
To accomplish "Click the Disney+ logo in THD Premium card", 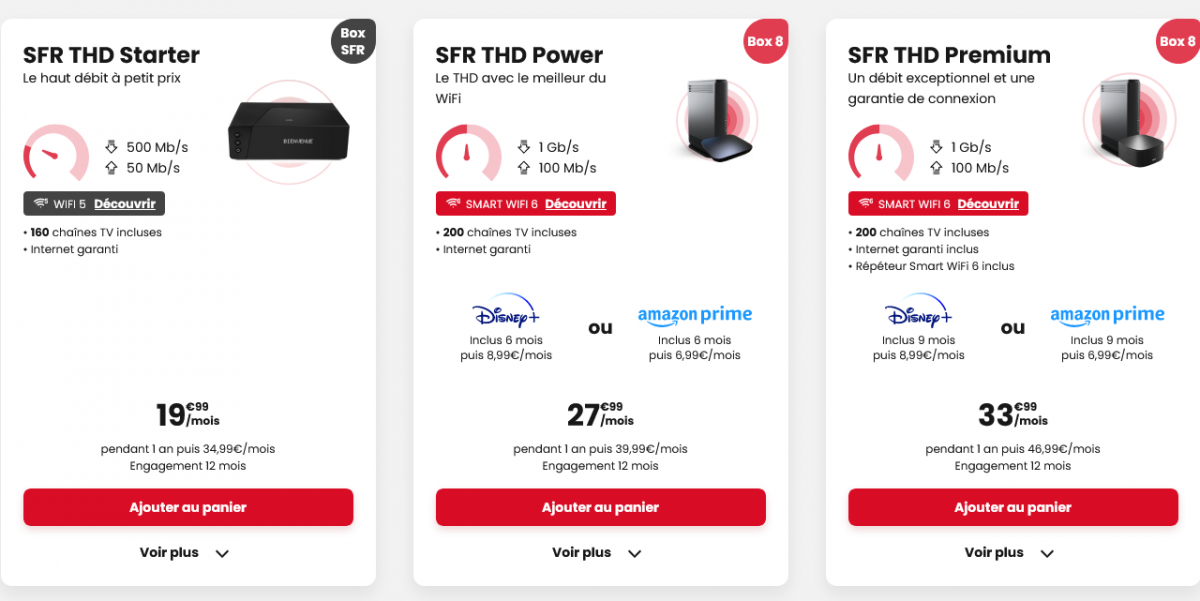I will 918,311.
